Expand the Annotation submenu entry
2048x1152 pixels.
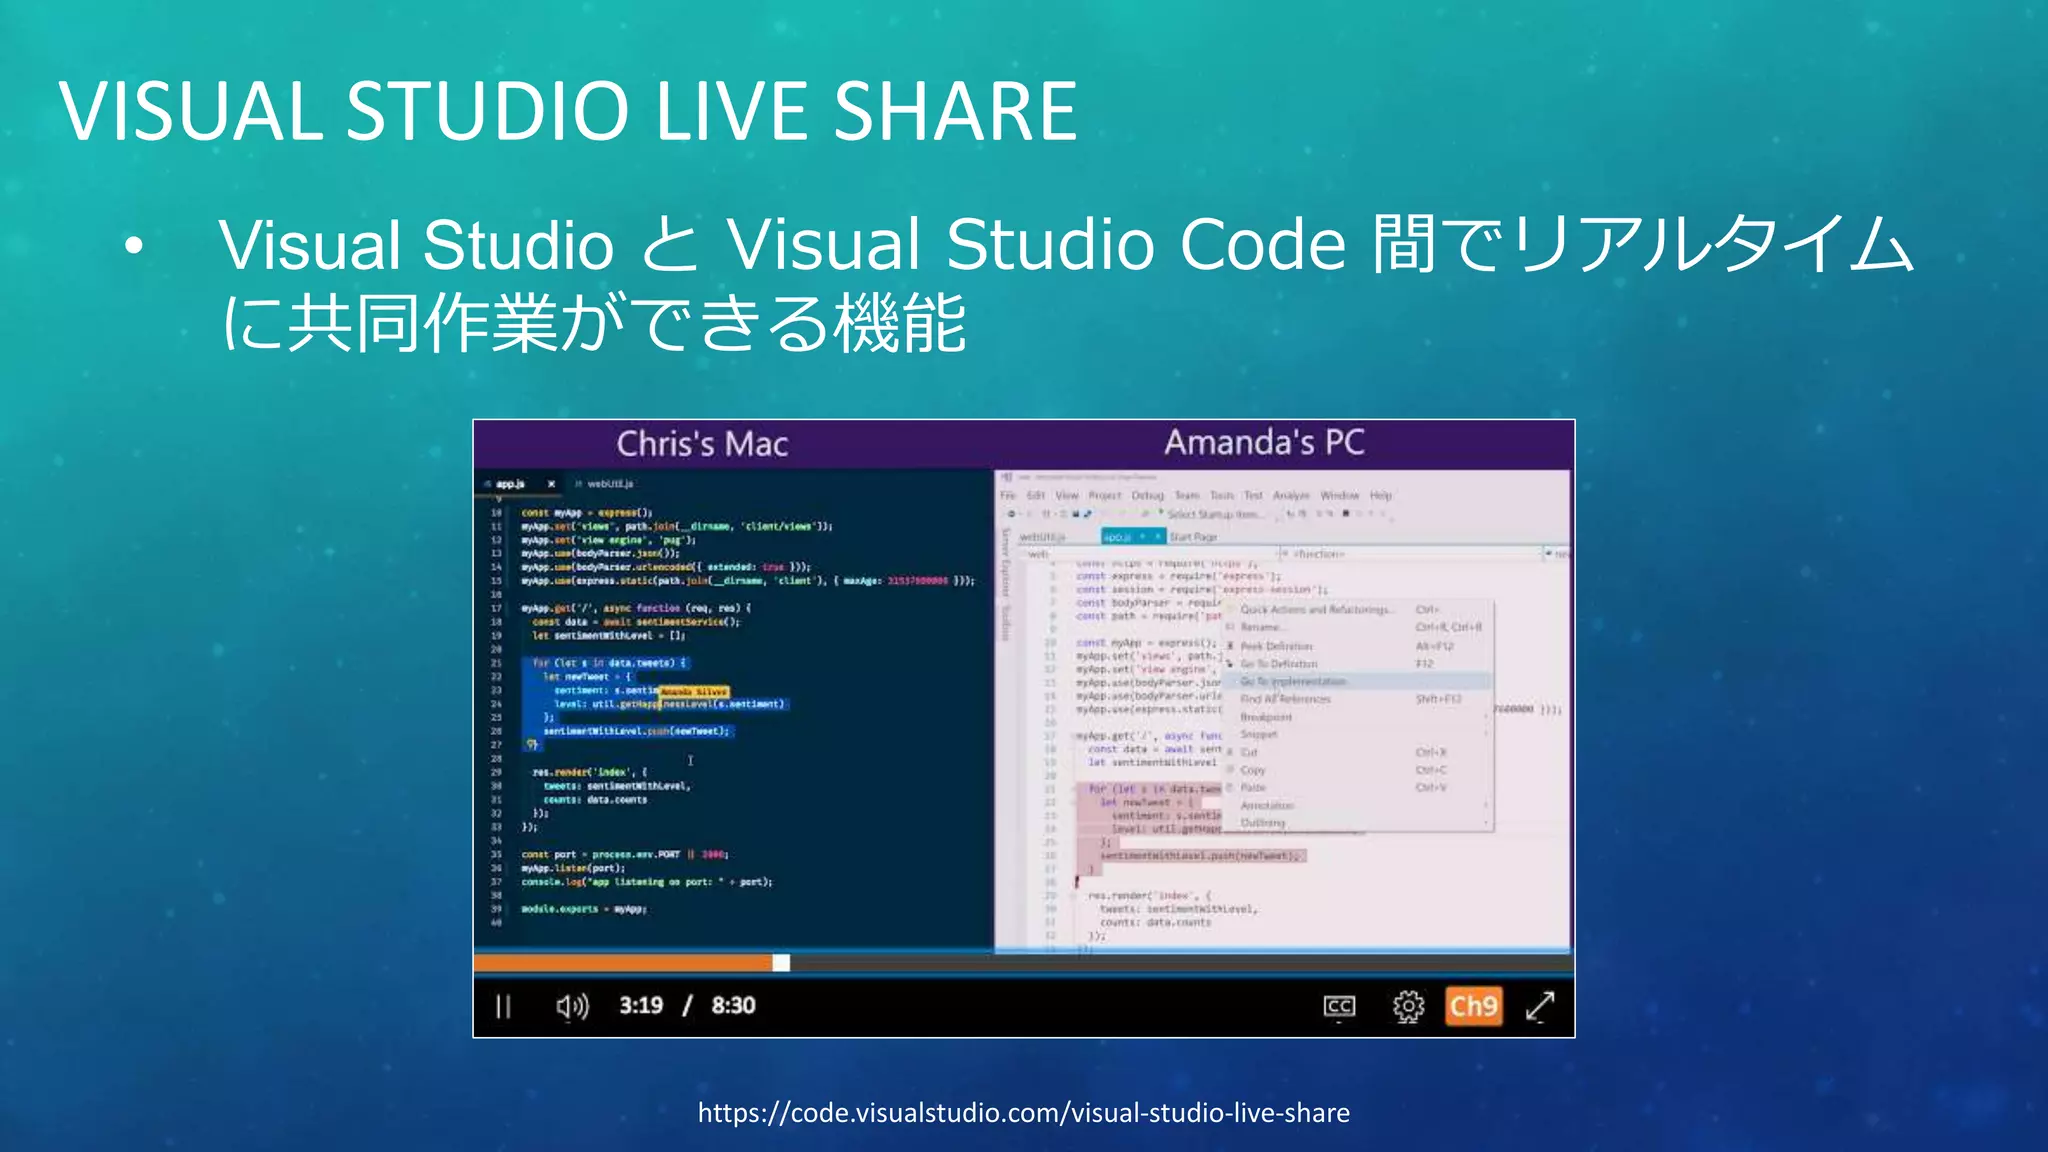[x=1358, y=805]
